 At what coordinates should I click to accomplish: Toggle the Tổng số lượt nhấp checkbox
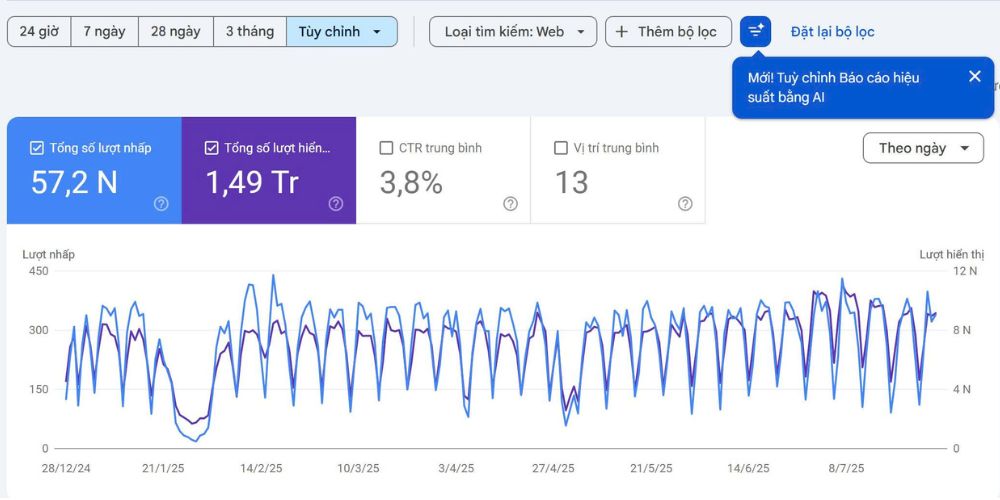[x=37, y=148]
